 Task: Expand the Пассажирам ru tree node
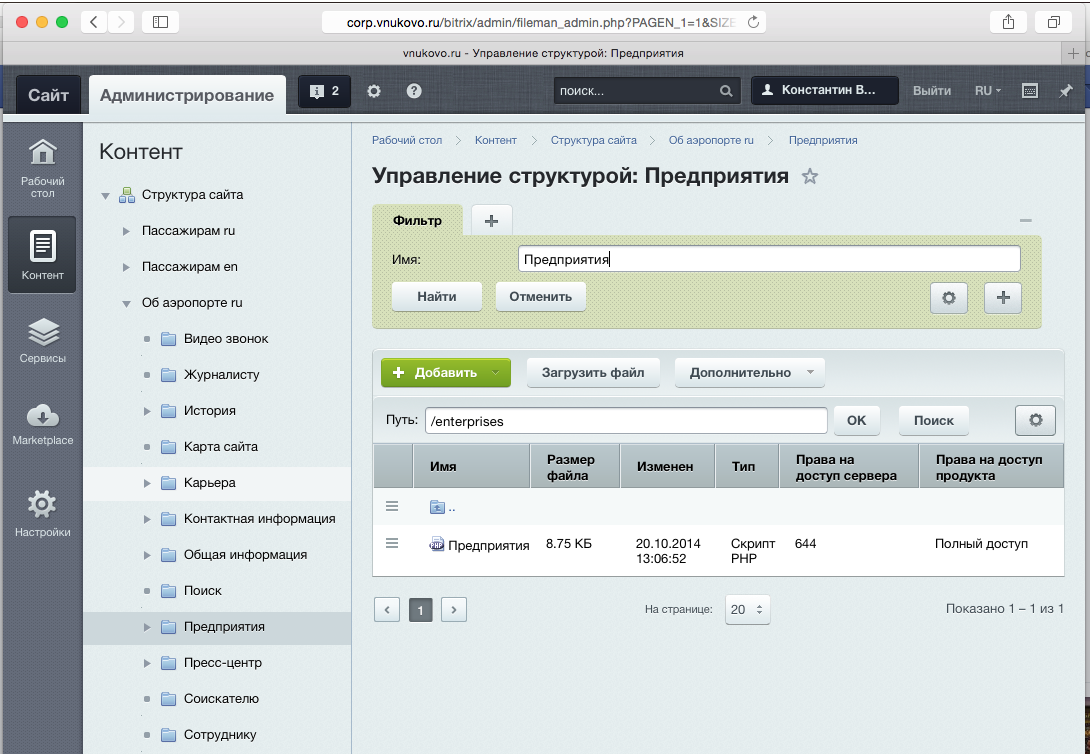coord(126,231)
